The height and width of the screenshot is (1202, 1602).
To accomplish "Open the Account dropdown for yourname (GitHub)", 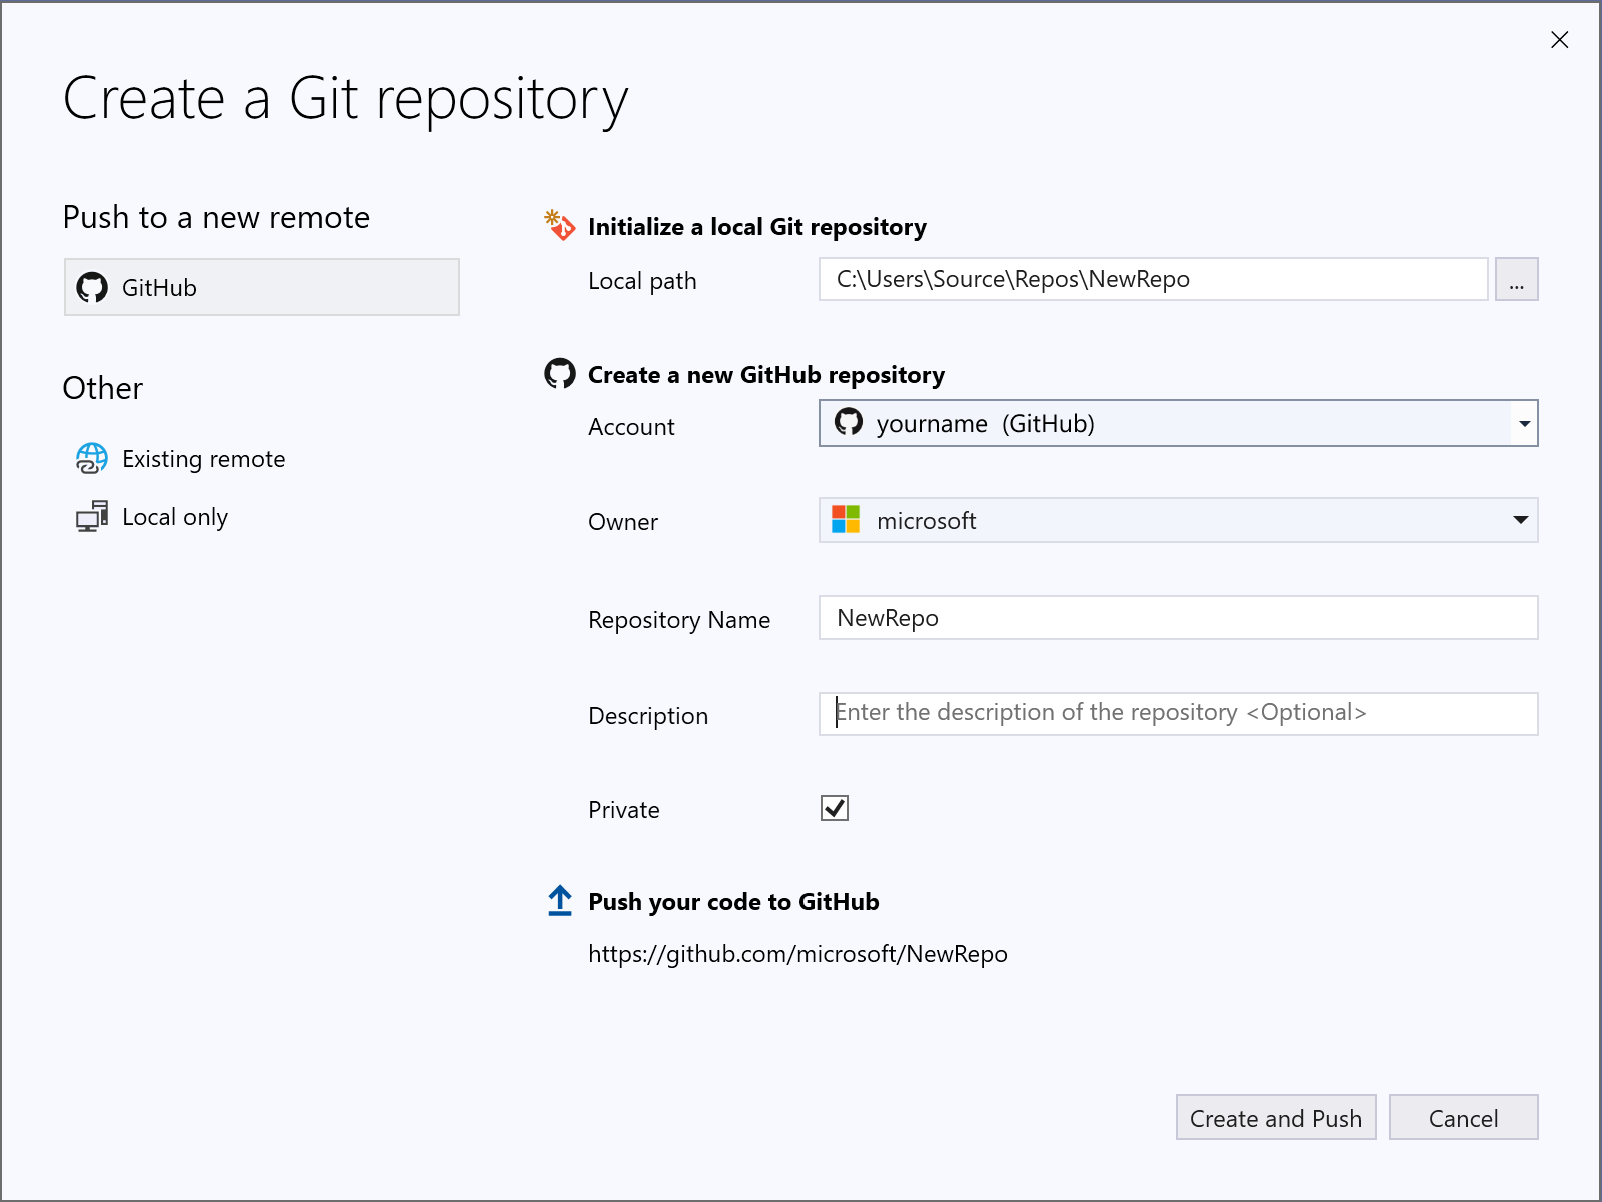I will [x=1521, y=423].
